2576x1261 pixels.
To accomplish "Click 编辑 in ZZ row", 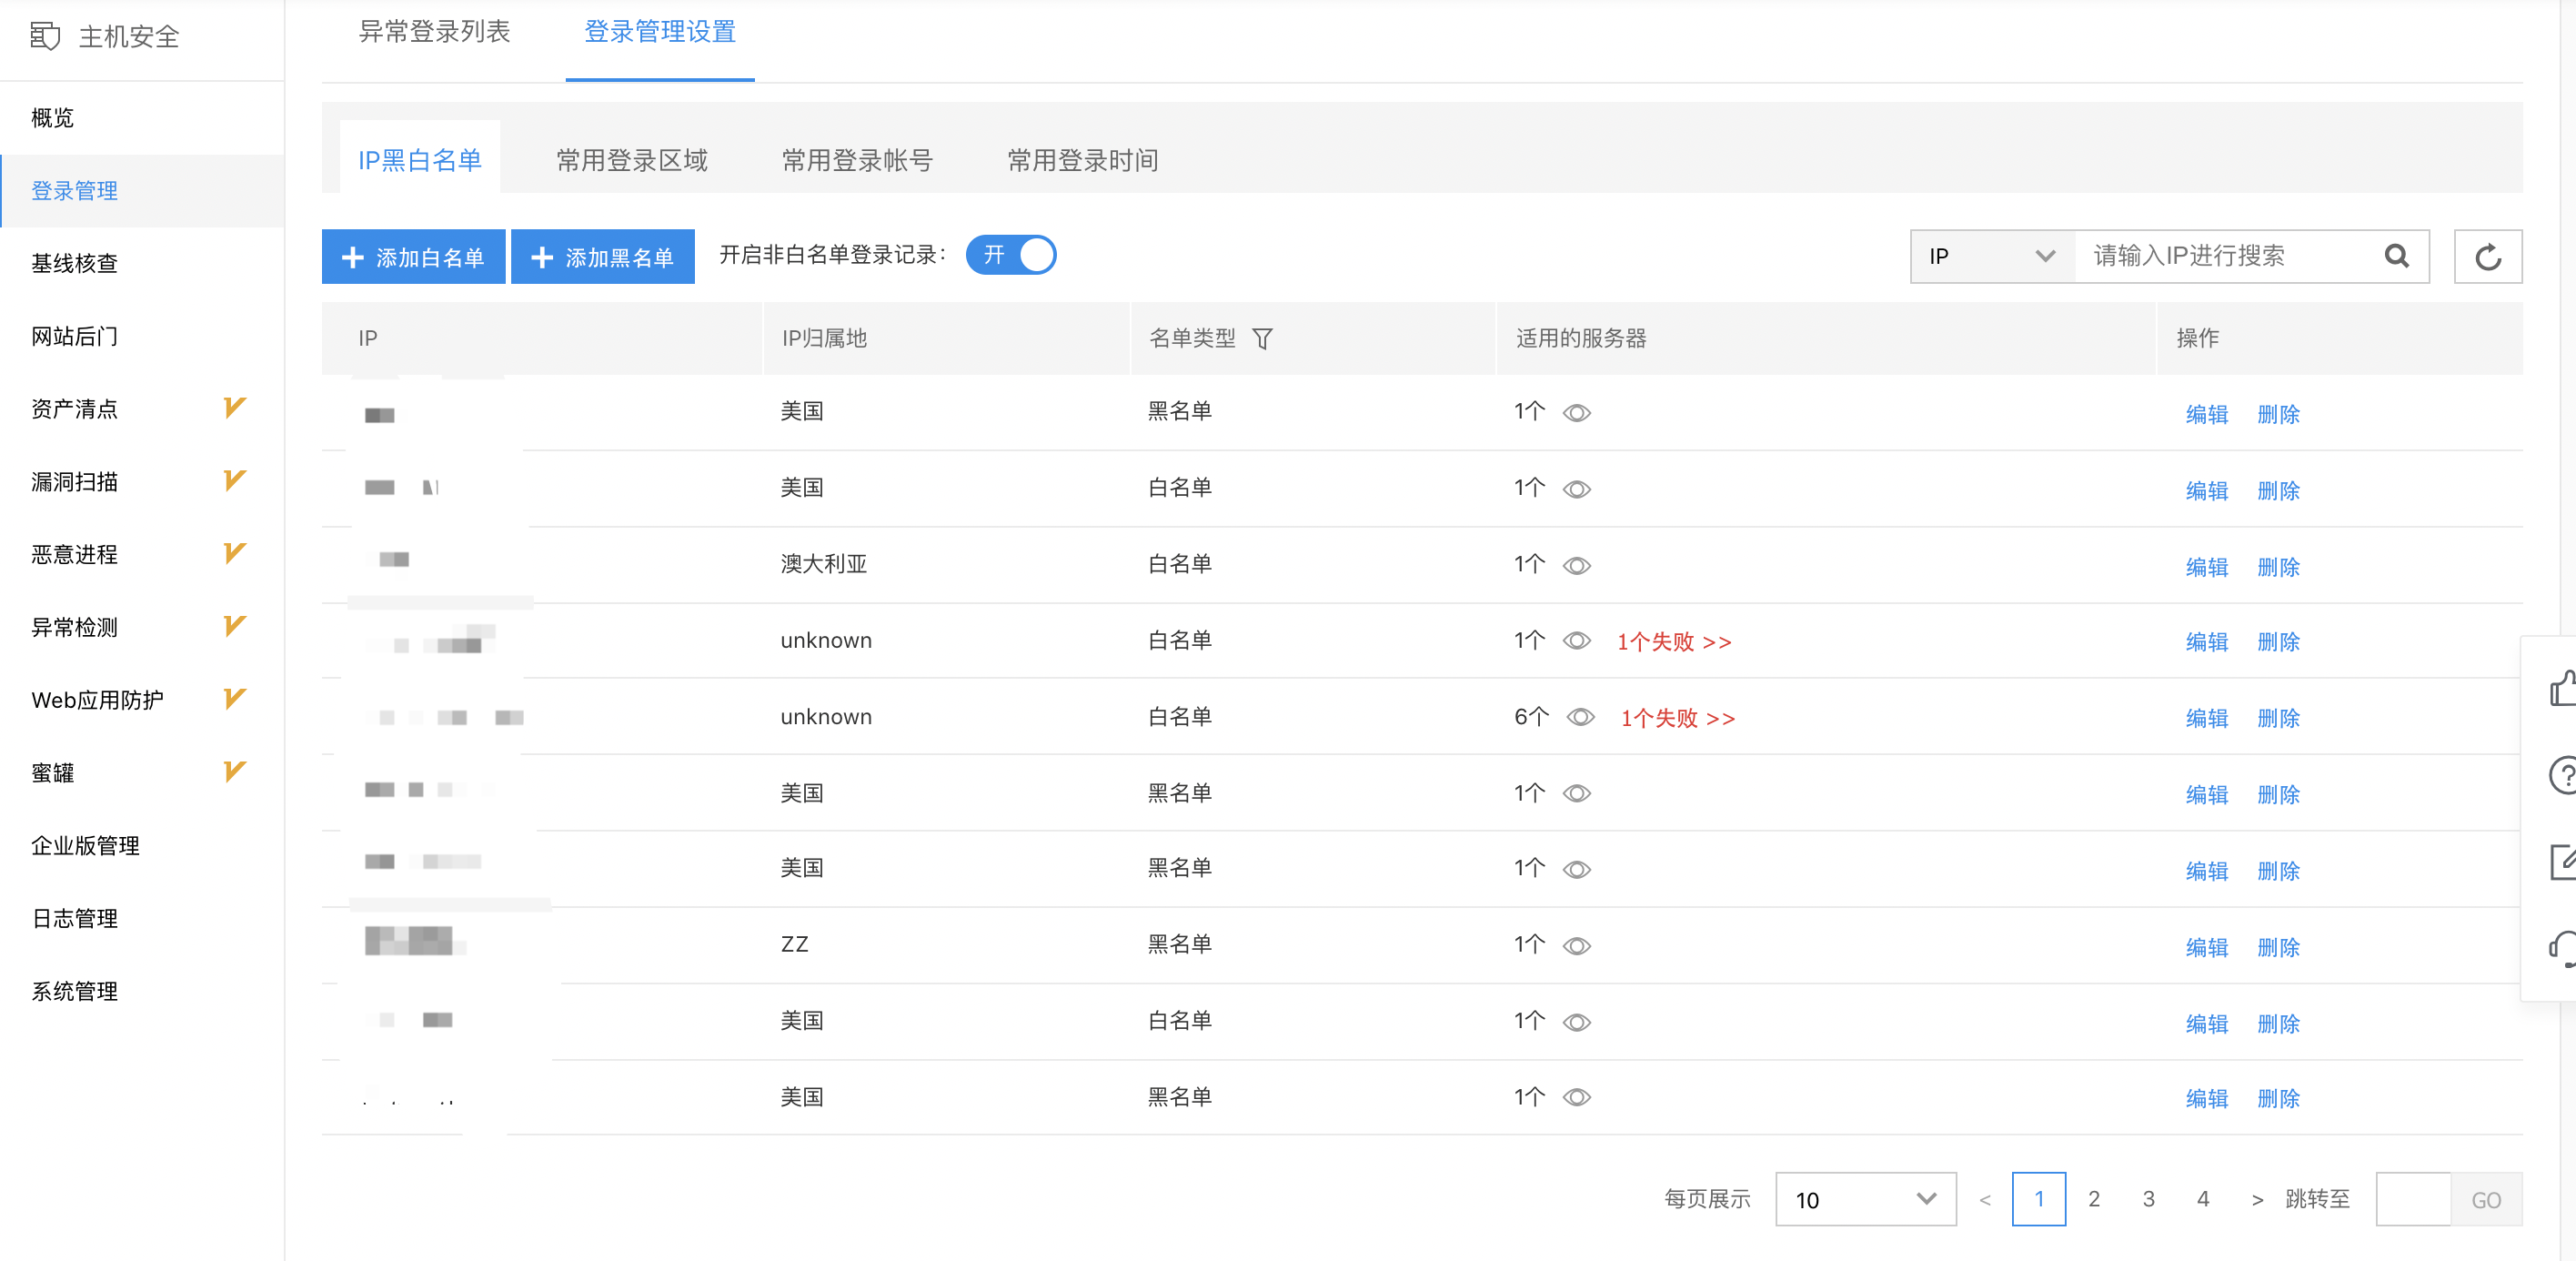I will (2206, 947).
